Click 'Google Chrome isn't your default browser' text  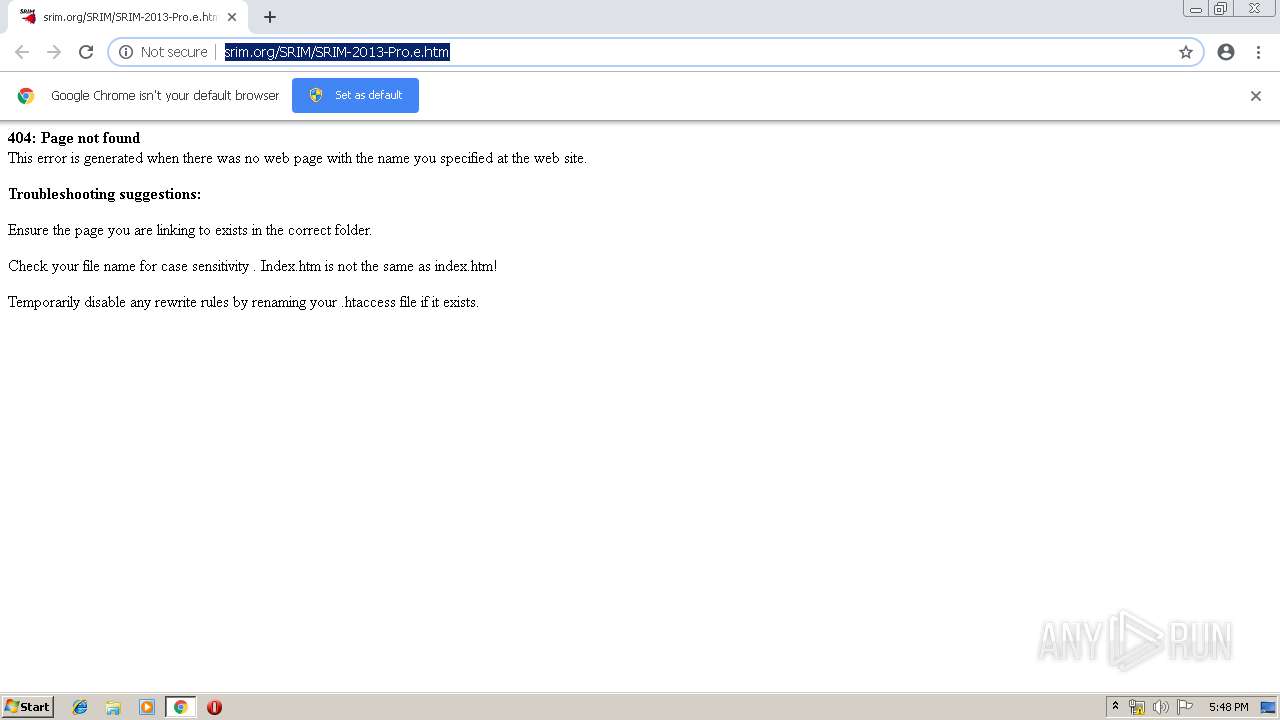point(165,96)
